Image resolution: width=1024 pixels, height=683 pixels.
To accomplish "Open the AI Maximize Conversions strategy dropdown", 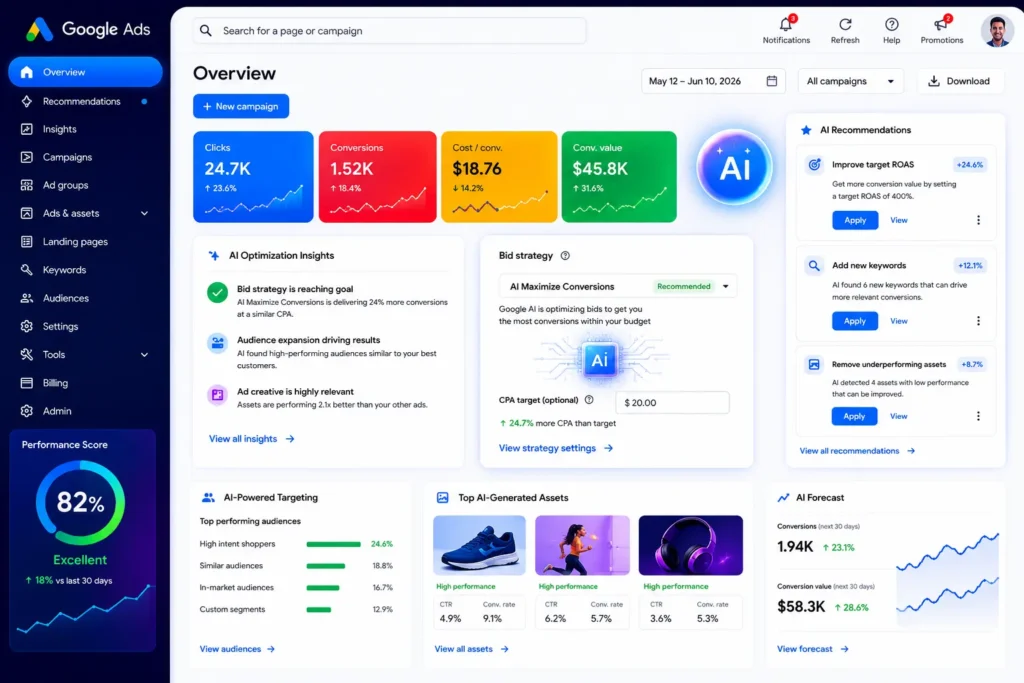I will coord(617,286).
